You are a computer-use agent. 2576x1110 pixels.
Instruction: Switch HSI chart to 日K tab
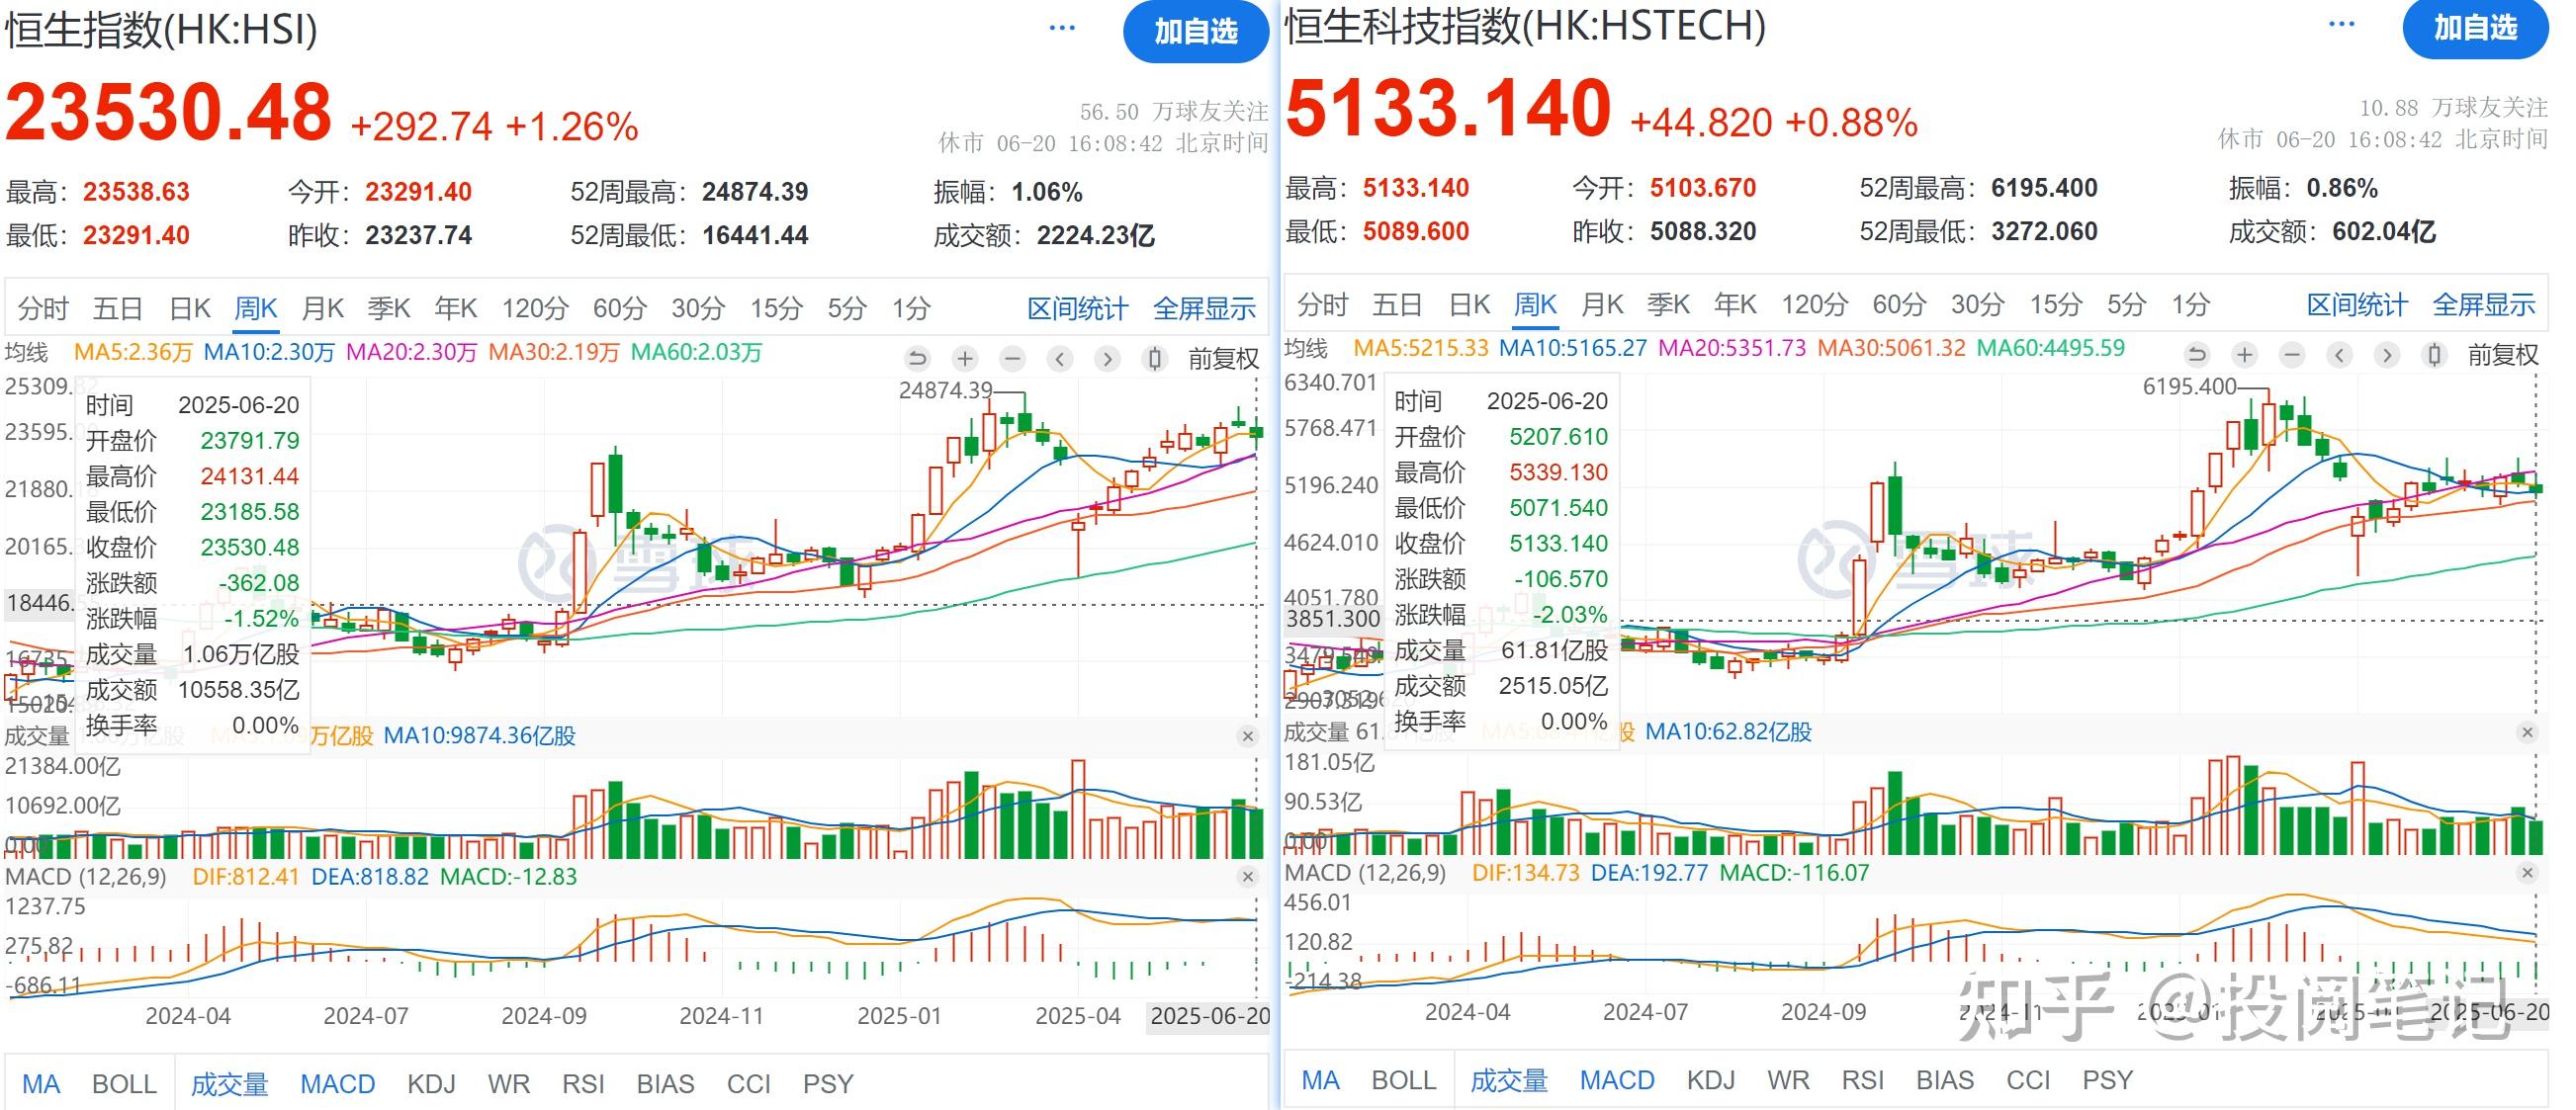point(190,309)
